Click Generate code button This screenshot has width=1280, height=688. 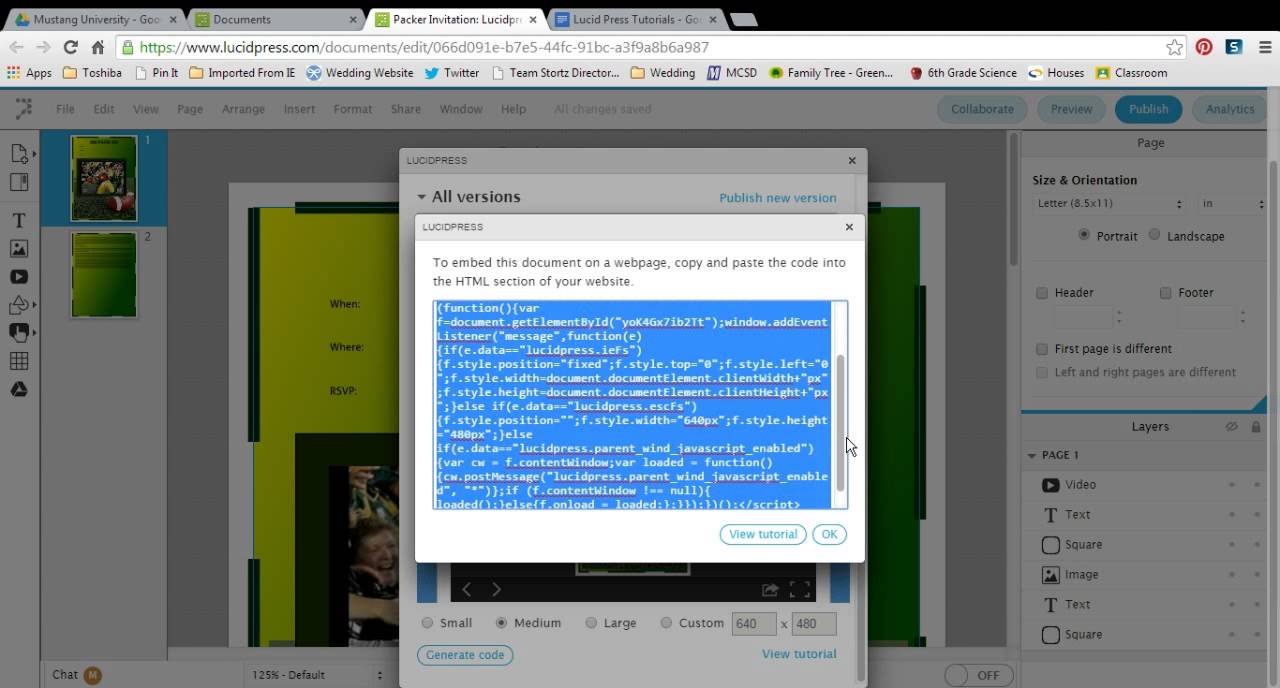[465, 655]
